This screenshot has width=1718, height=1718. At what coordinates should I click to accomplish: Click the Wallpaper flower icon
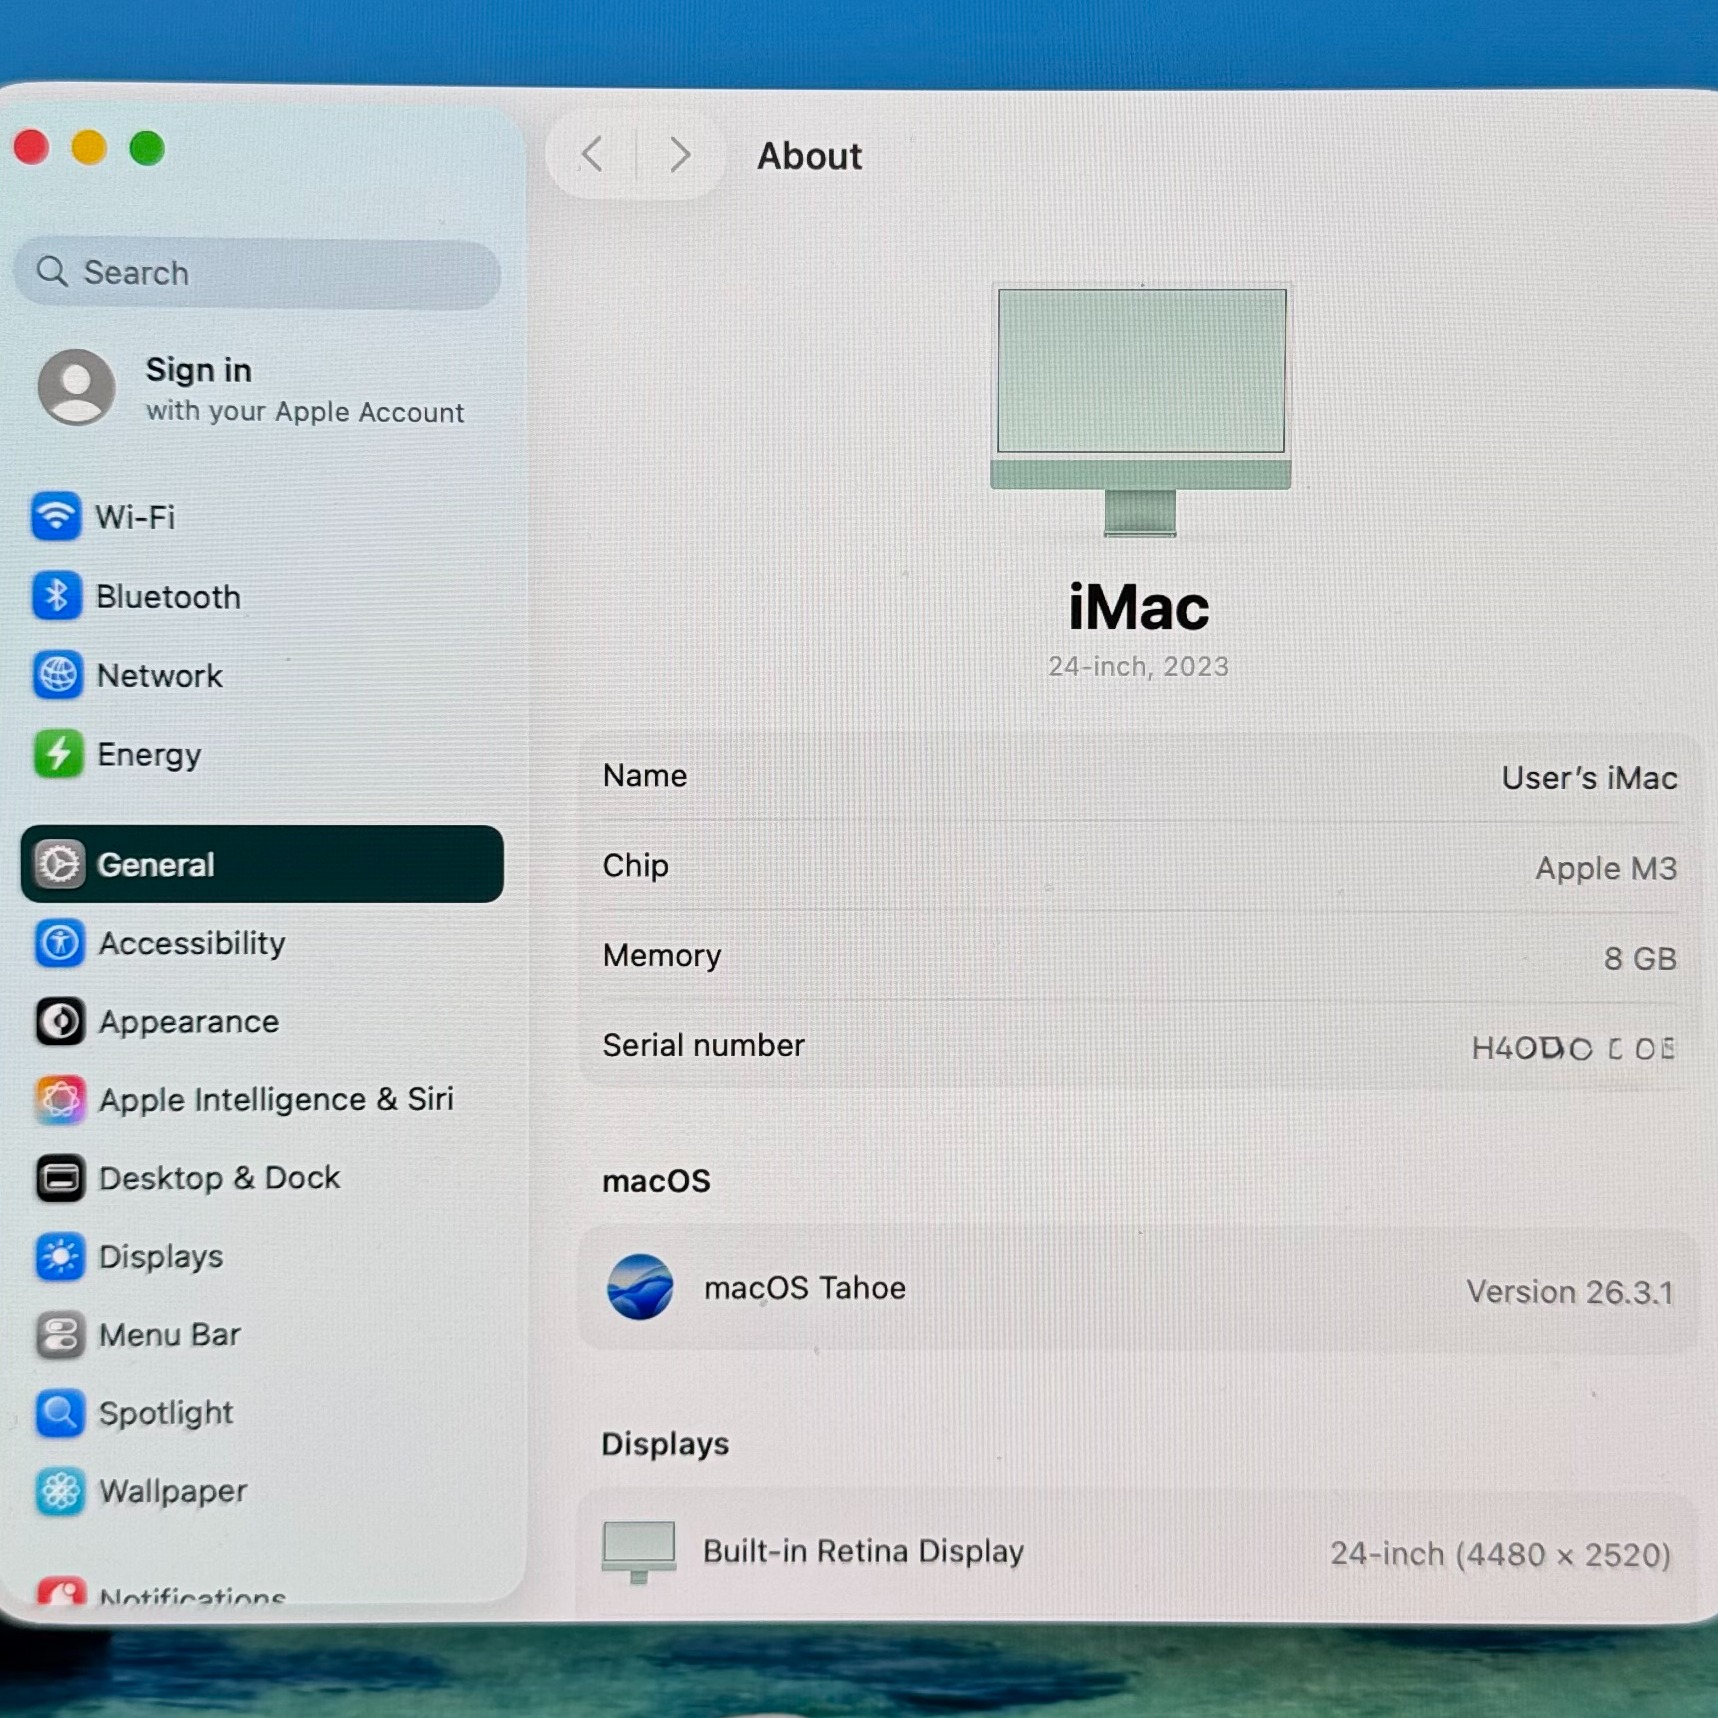60,1492
